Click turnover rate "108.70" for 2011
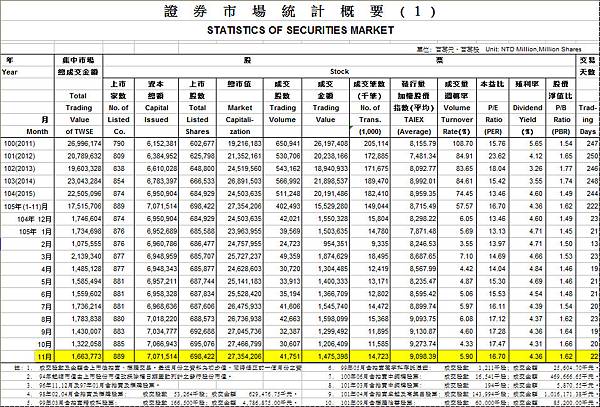The height and width of the screenshot is (407, 600). tap(463, 143)
